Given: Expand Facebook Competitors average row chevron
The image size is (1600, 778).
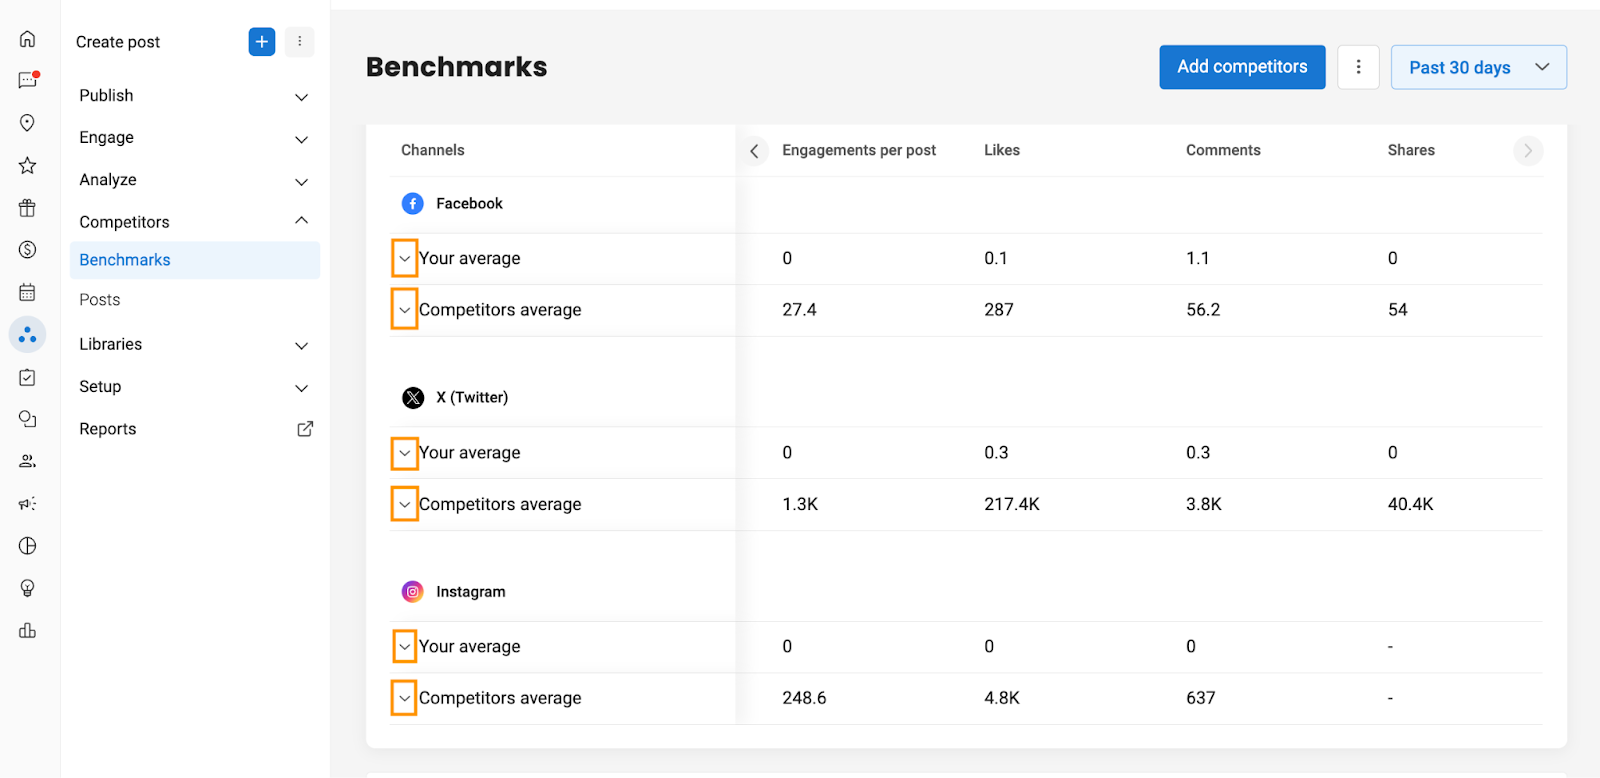Looking at the screenshot, I should (404, 310).
